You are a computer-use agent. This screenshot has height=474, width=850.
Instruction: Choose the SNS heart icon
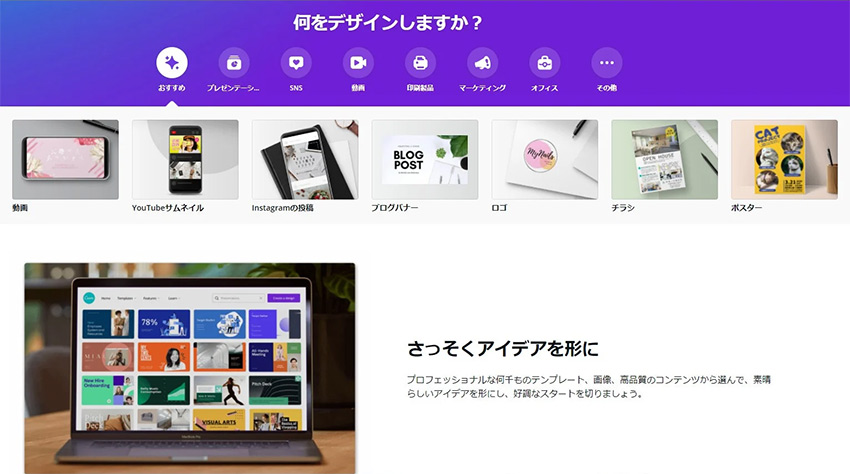pos(296,63)
